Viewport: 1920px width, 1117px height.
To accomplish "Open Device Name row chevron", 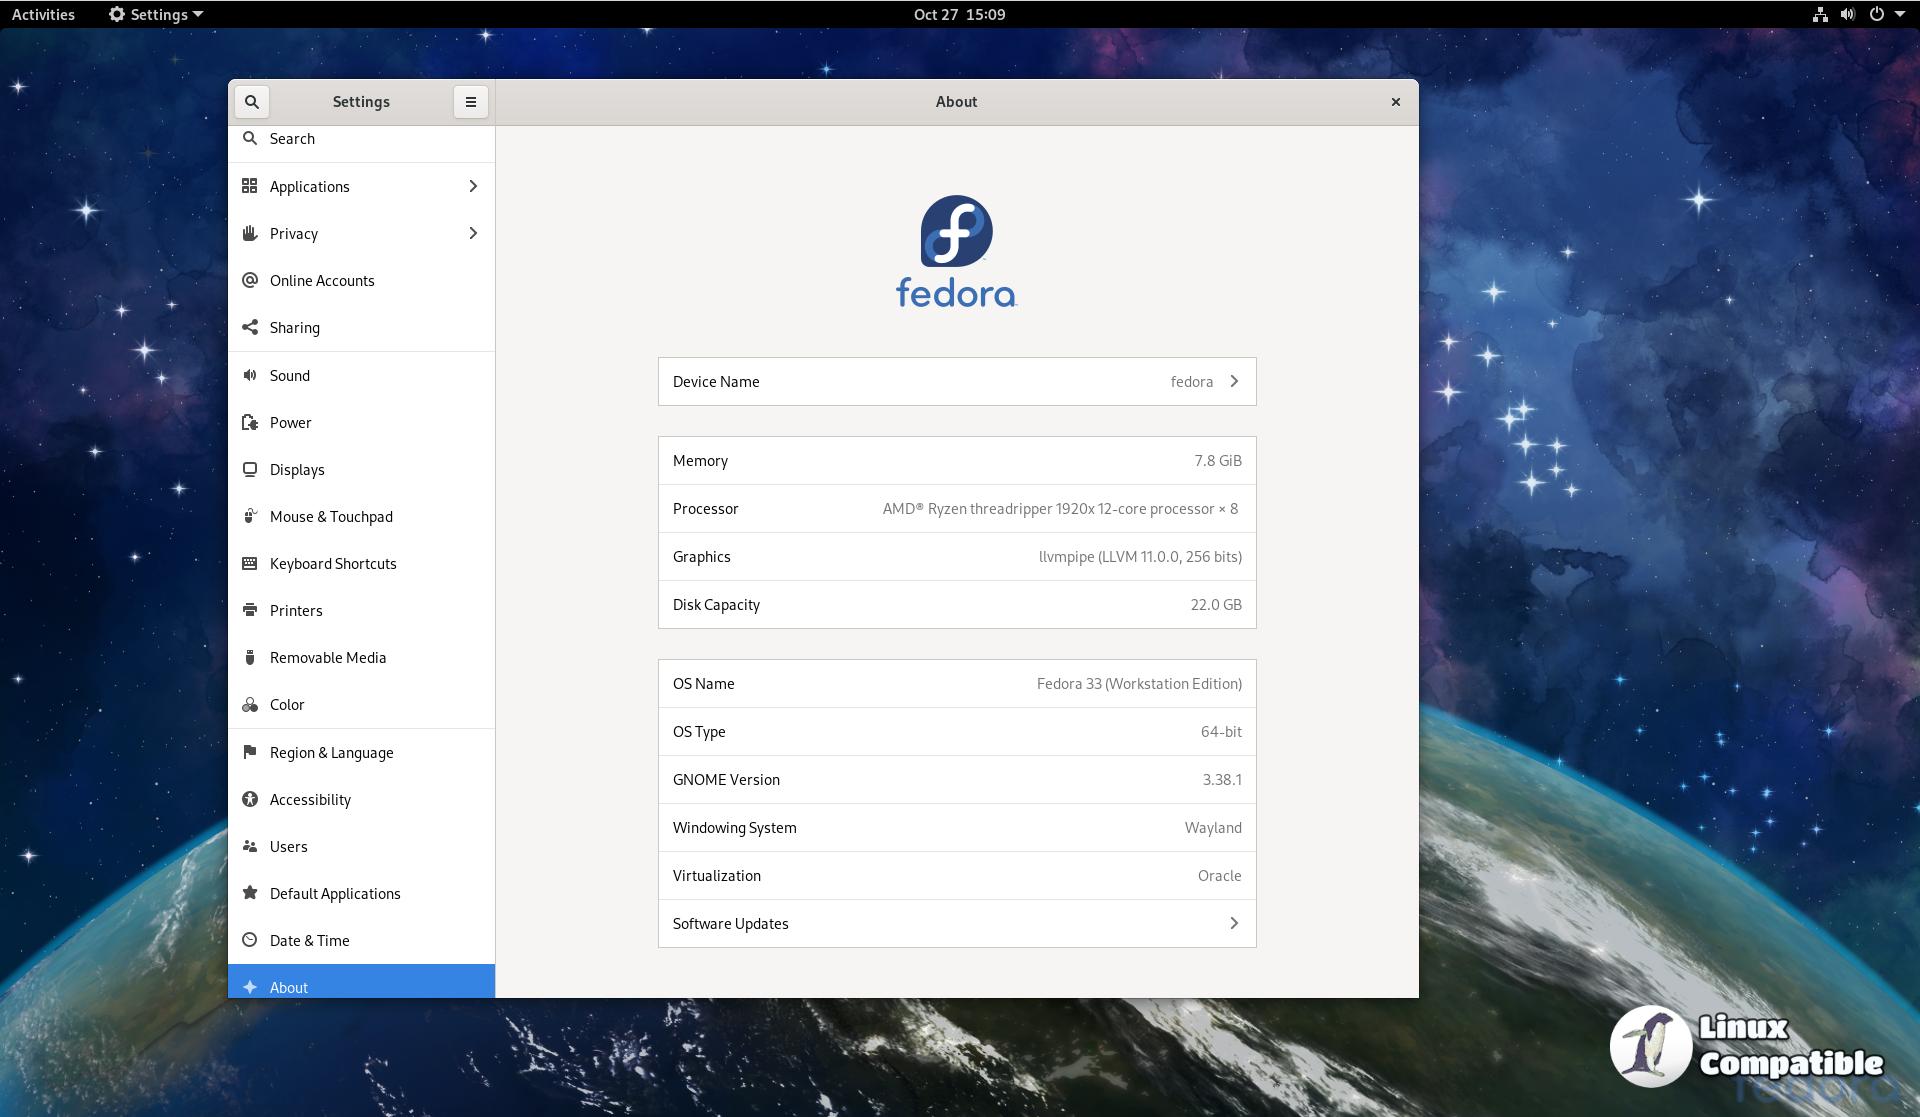I will tap(1234, 382).
